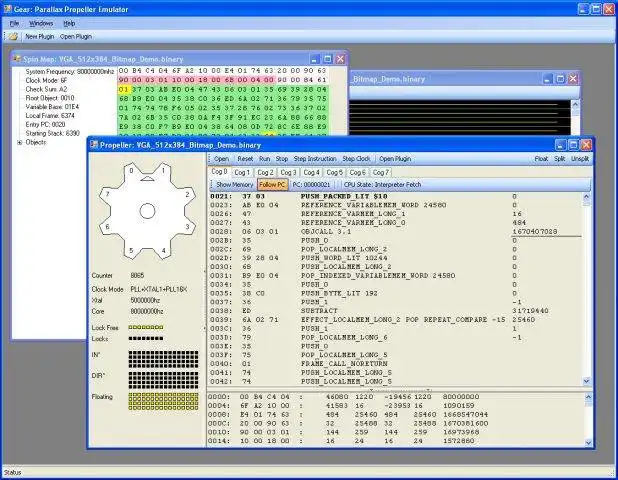618x480 pixels.
Task: Select Check Sum: A2 tree item
Action: [46, 89]
